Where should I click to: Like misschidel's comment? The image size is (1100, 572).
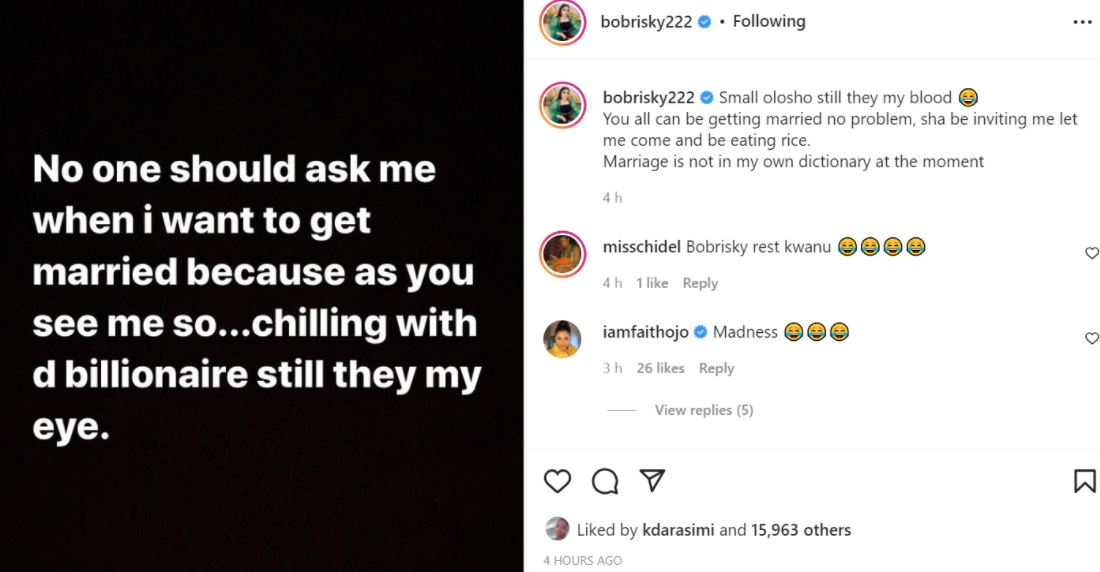(x=1092, y=253)
